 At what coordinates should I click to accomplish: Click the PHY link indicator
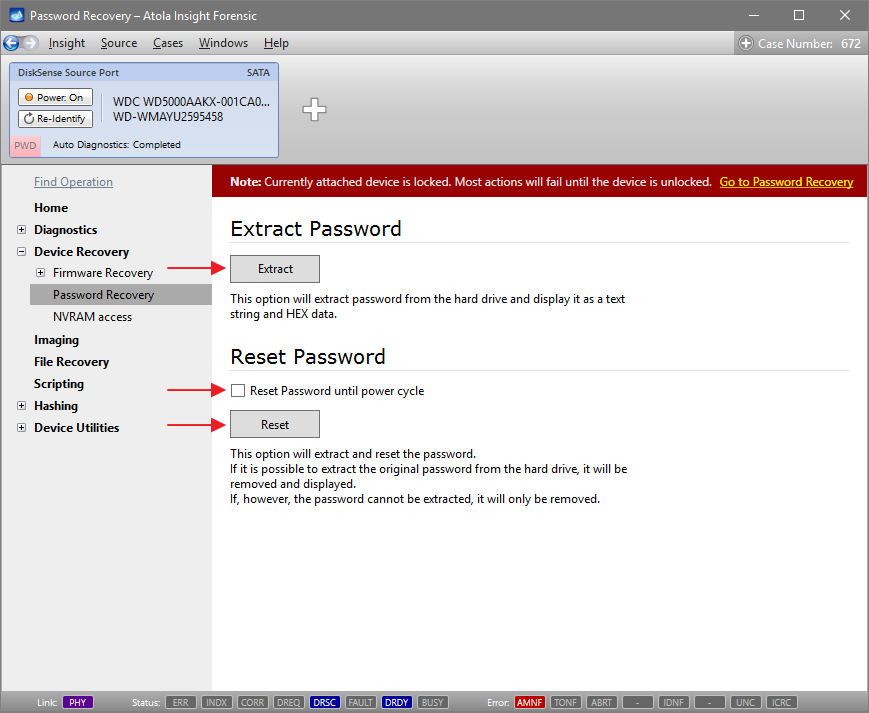(x=77, y=702)
